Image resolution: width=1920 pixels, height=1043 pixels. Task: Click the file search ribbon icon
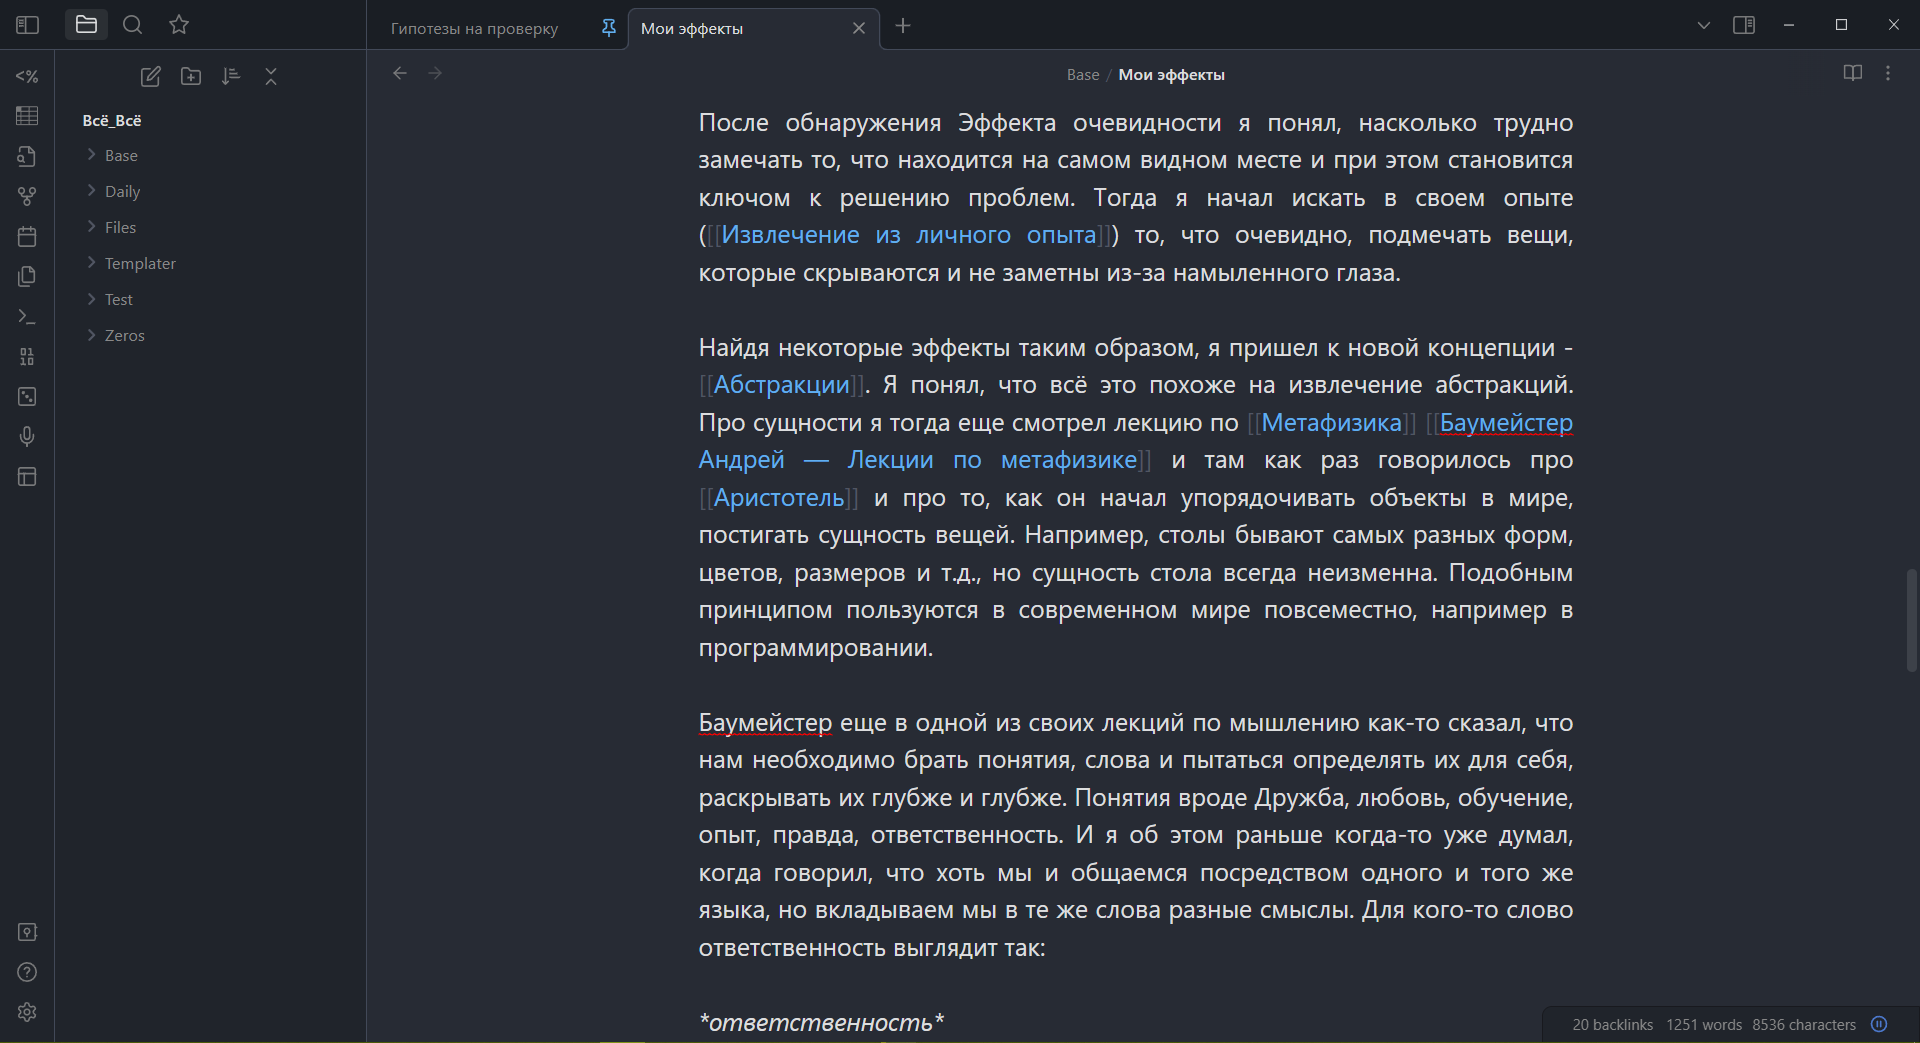(x=27, y=156)
